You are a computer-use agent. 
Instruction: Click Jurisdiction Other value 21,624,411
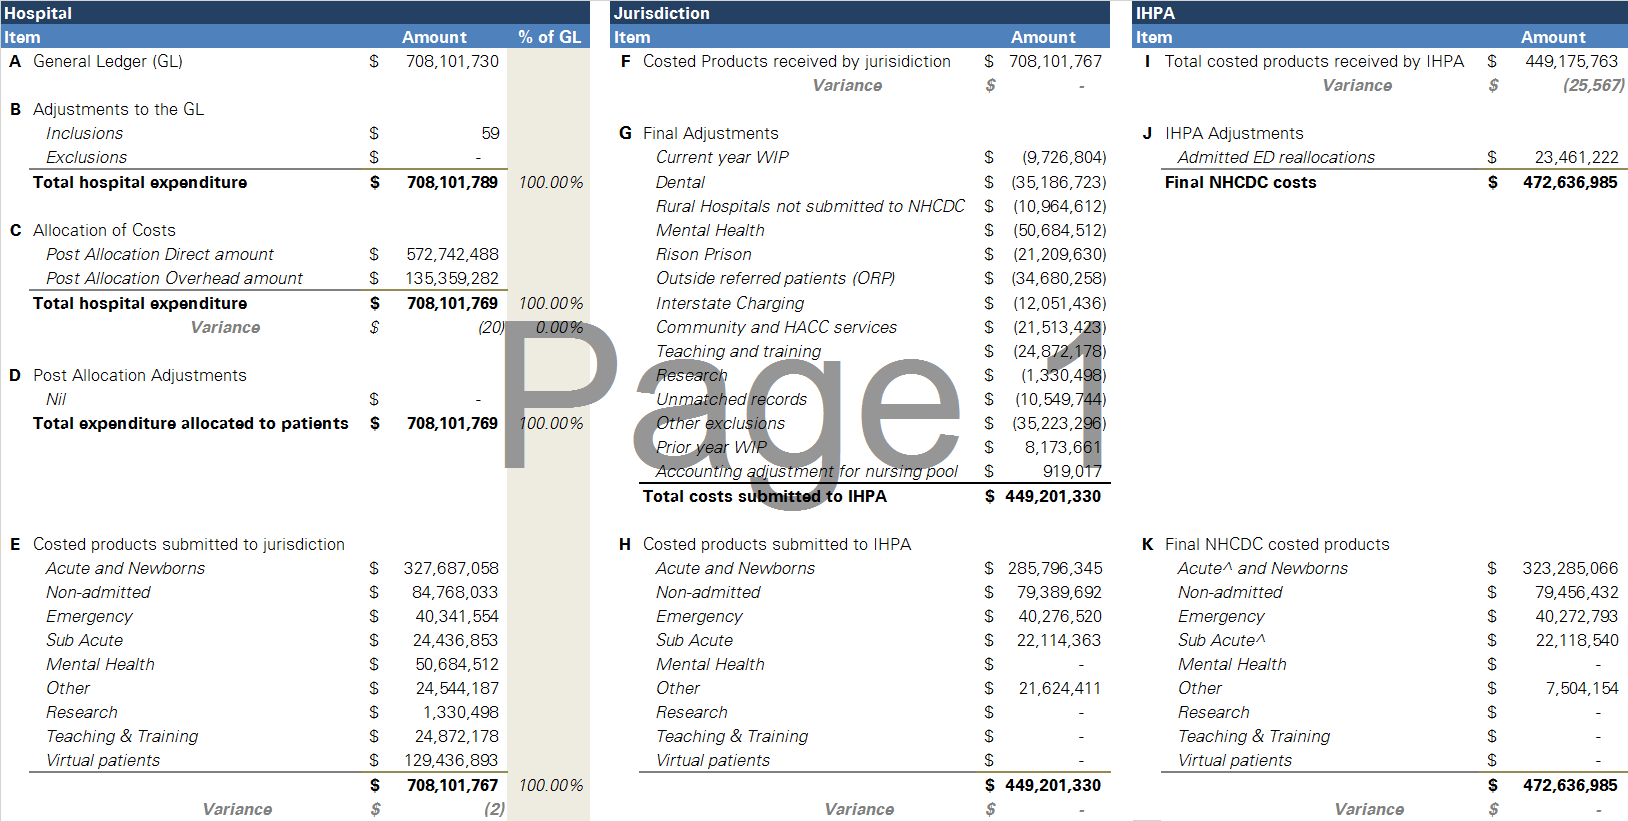tap(1060, 688)
